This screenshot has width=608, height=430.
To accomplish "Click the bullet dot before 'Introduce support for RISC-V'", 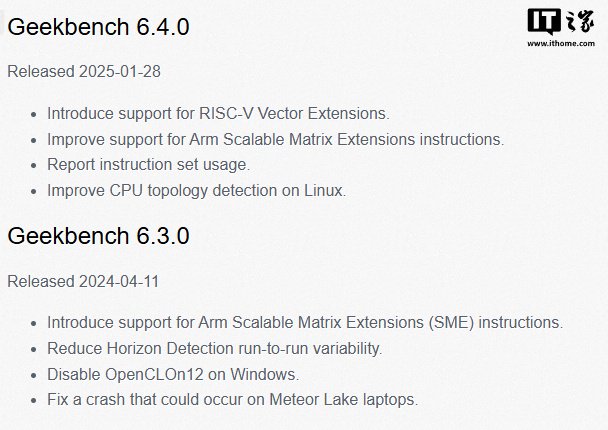I will pyautogui.click(x=33, y=114).
